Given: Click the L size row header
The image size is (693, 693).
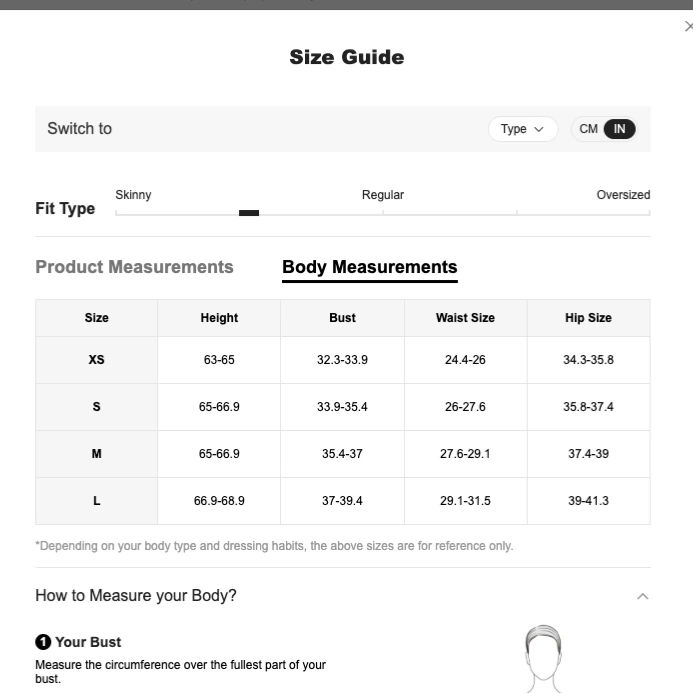Looking at the screenshot, I should pyautogui.click(x=96, y=501).
